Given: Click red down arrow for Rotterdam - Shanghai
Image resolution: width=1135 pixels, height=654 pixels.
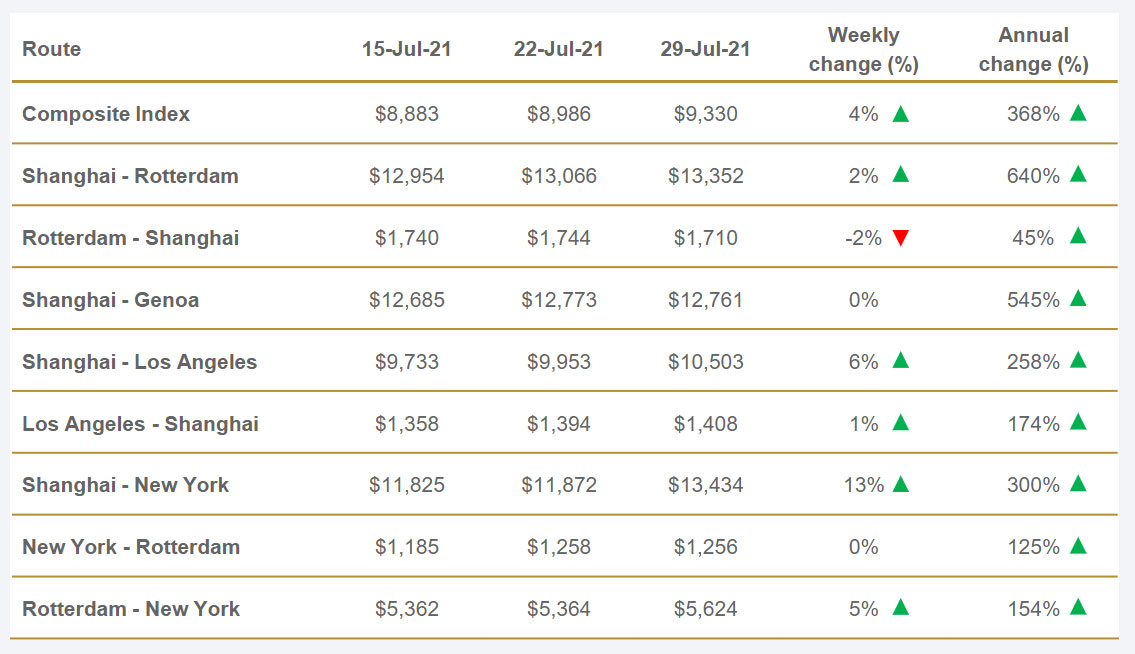Looking at the screenshot, I should point(901,238).
